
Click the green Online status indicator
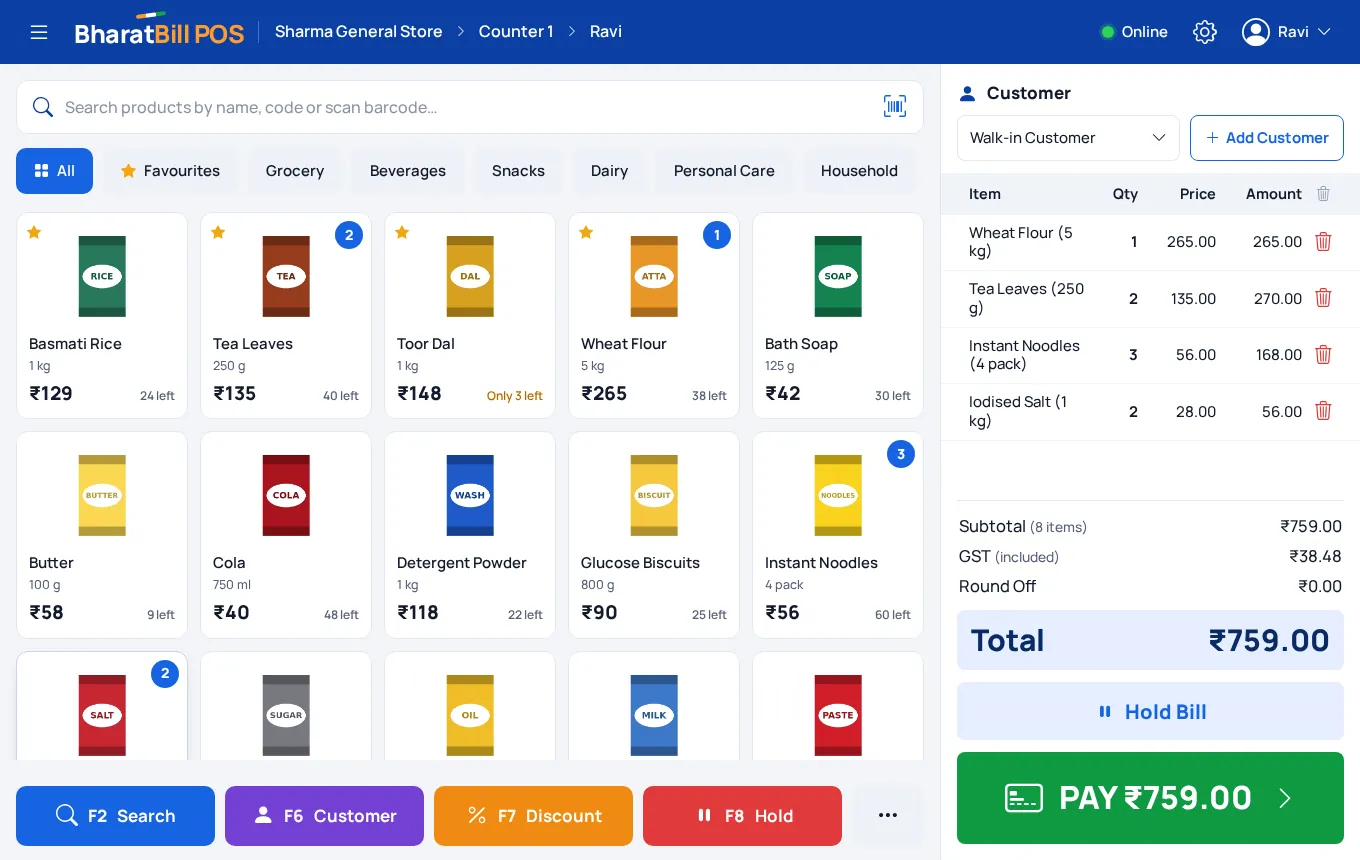(1107, 32)
